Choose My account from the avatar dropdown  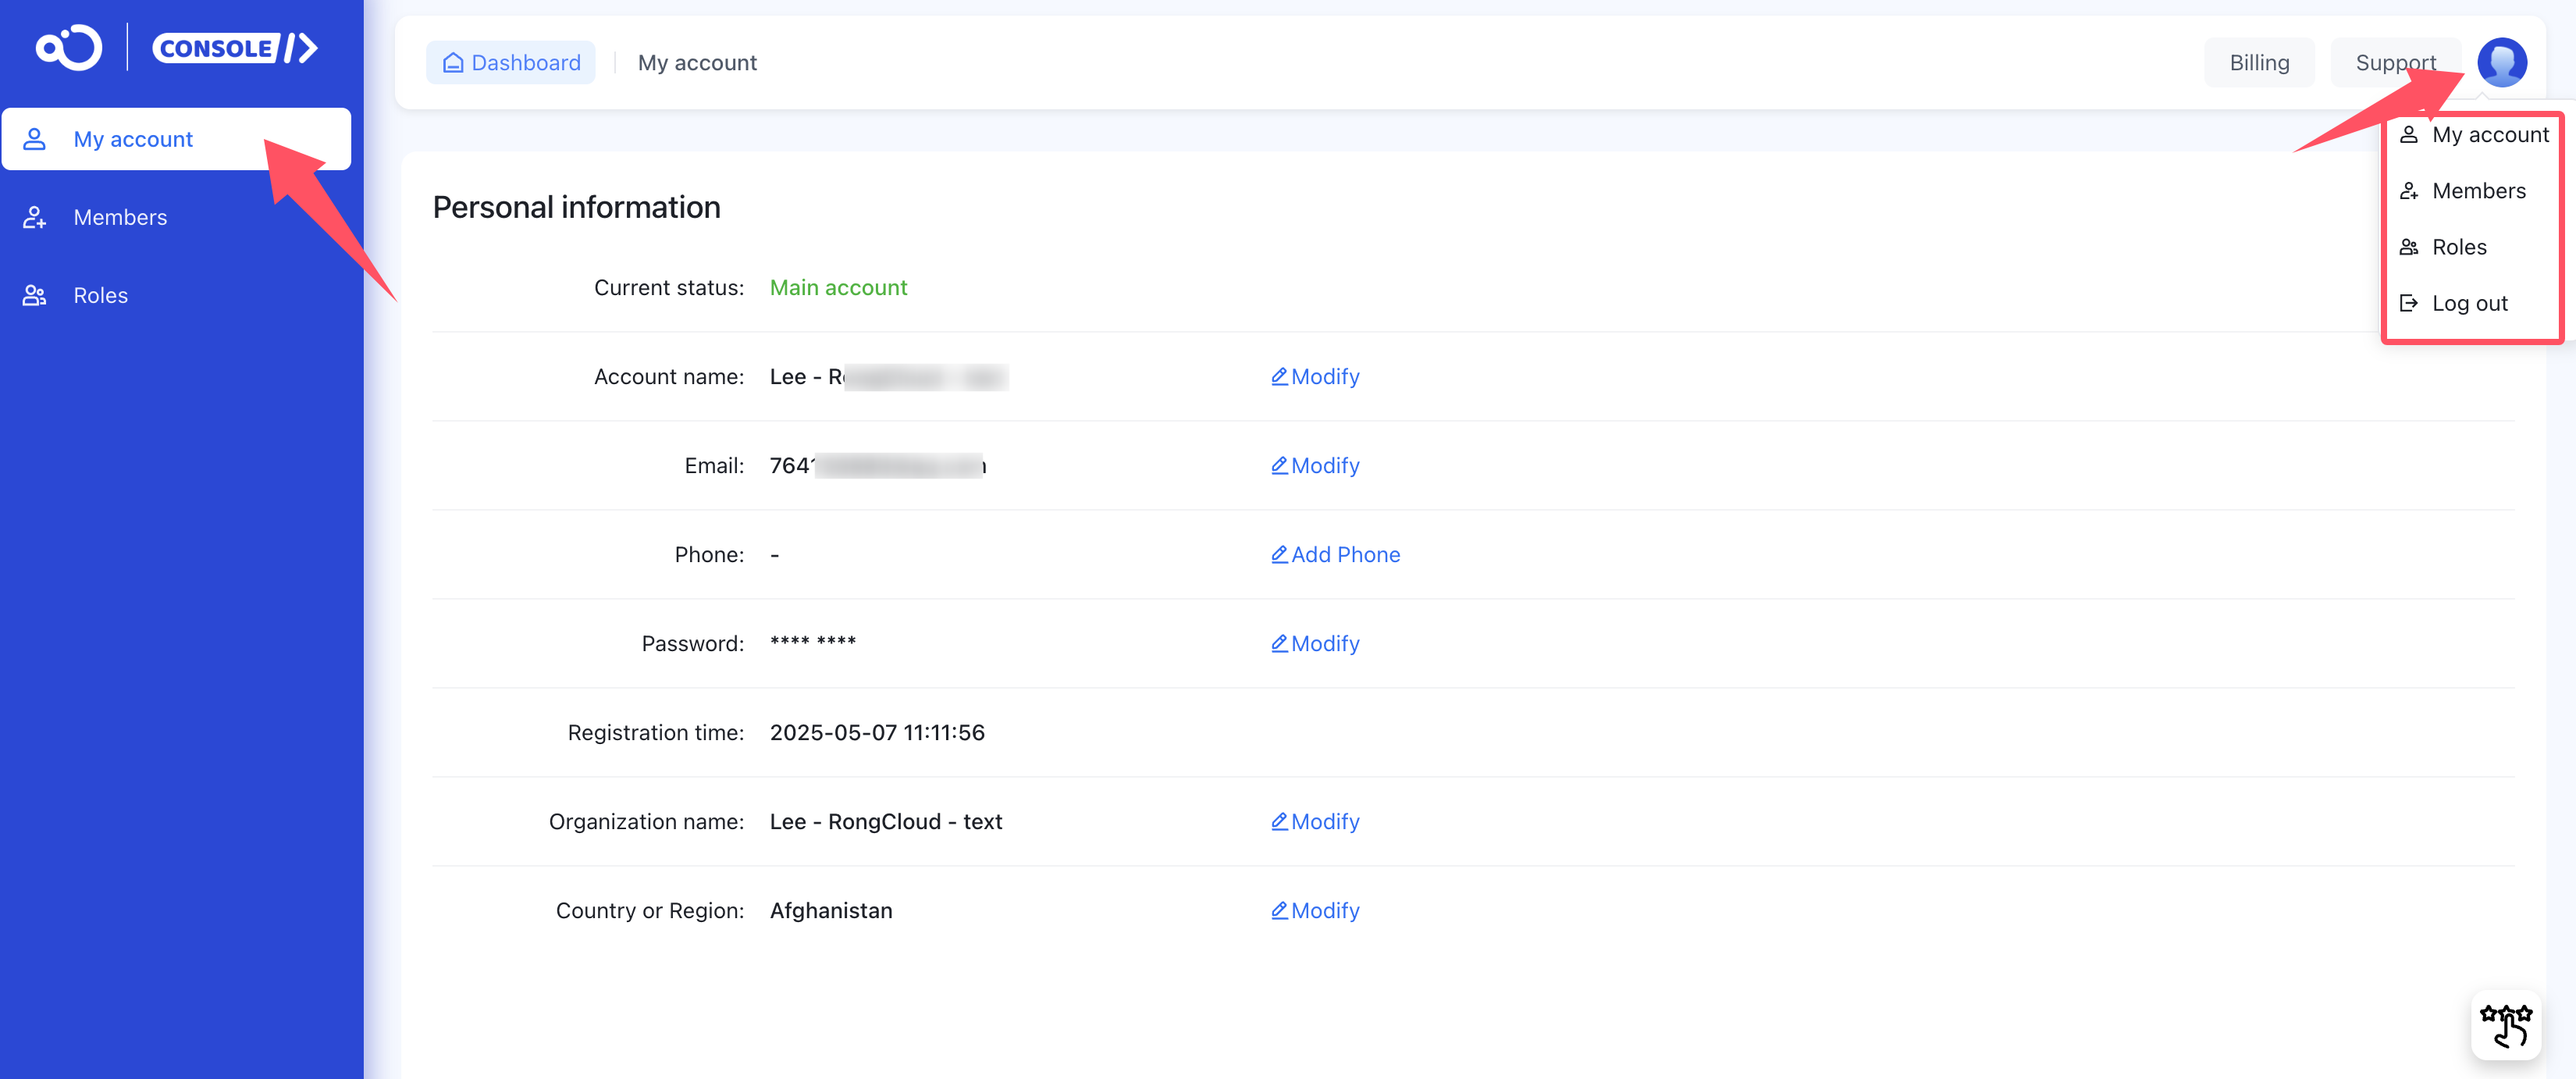click(2489, 135)
